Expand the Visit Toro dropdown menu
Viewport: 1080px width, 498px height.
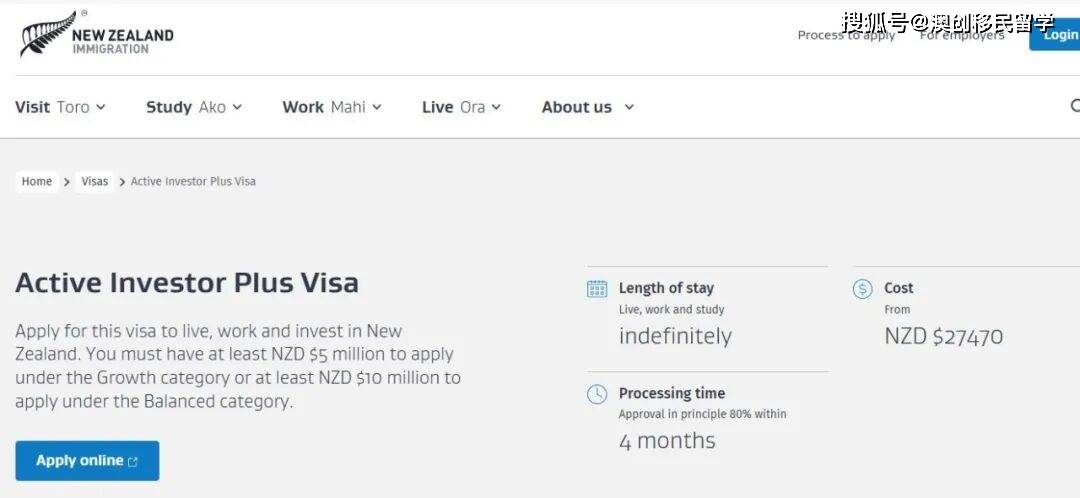pyautogui.click(x=61, y=107)
